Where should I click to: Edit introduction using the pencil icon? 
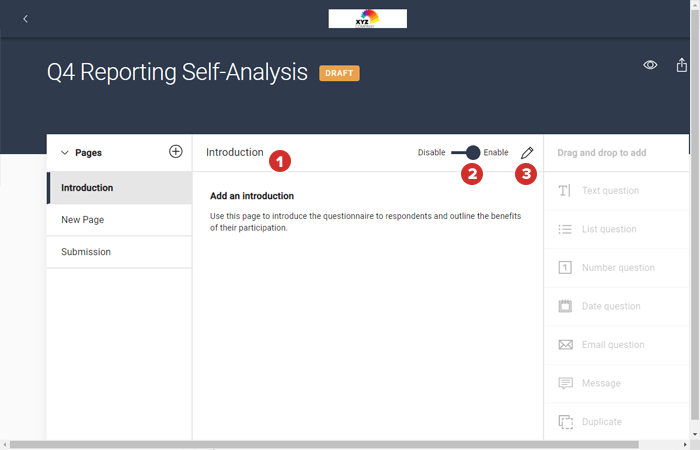(x=527, y=153)
